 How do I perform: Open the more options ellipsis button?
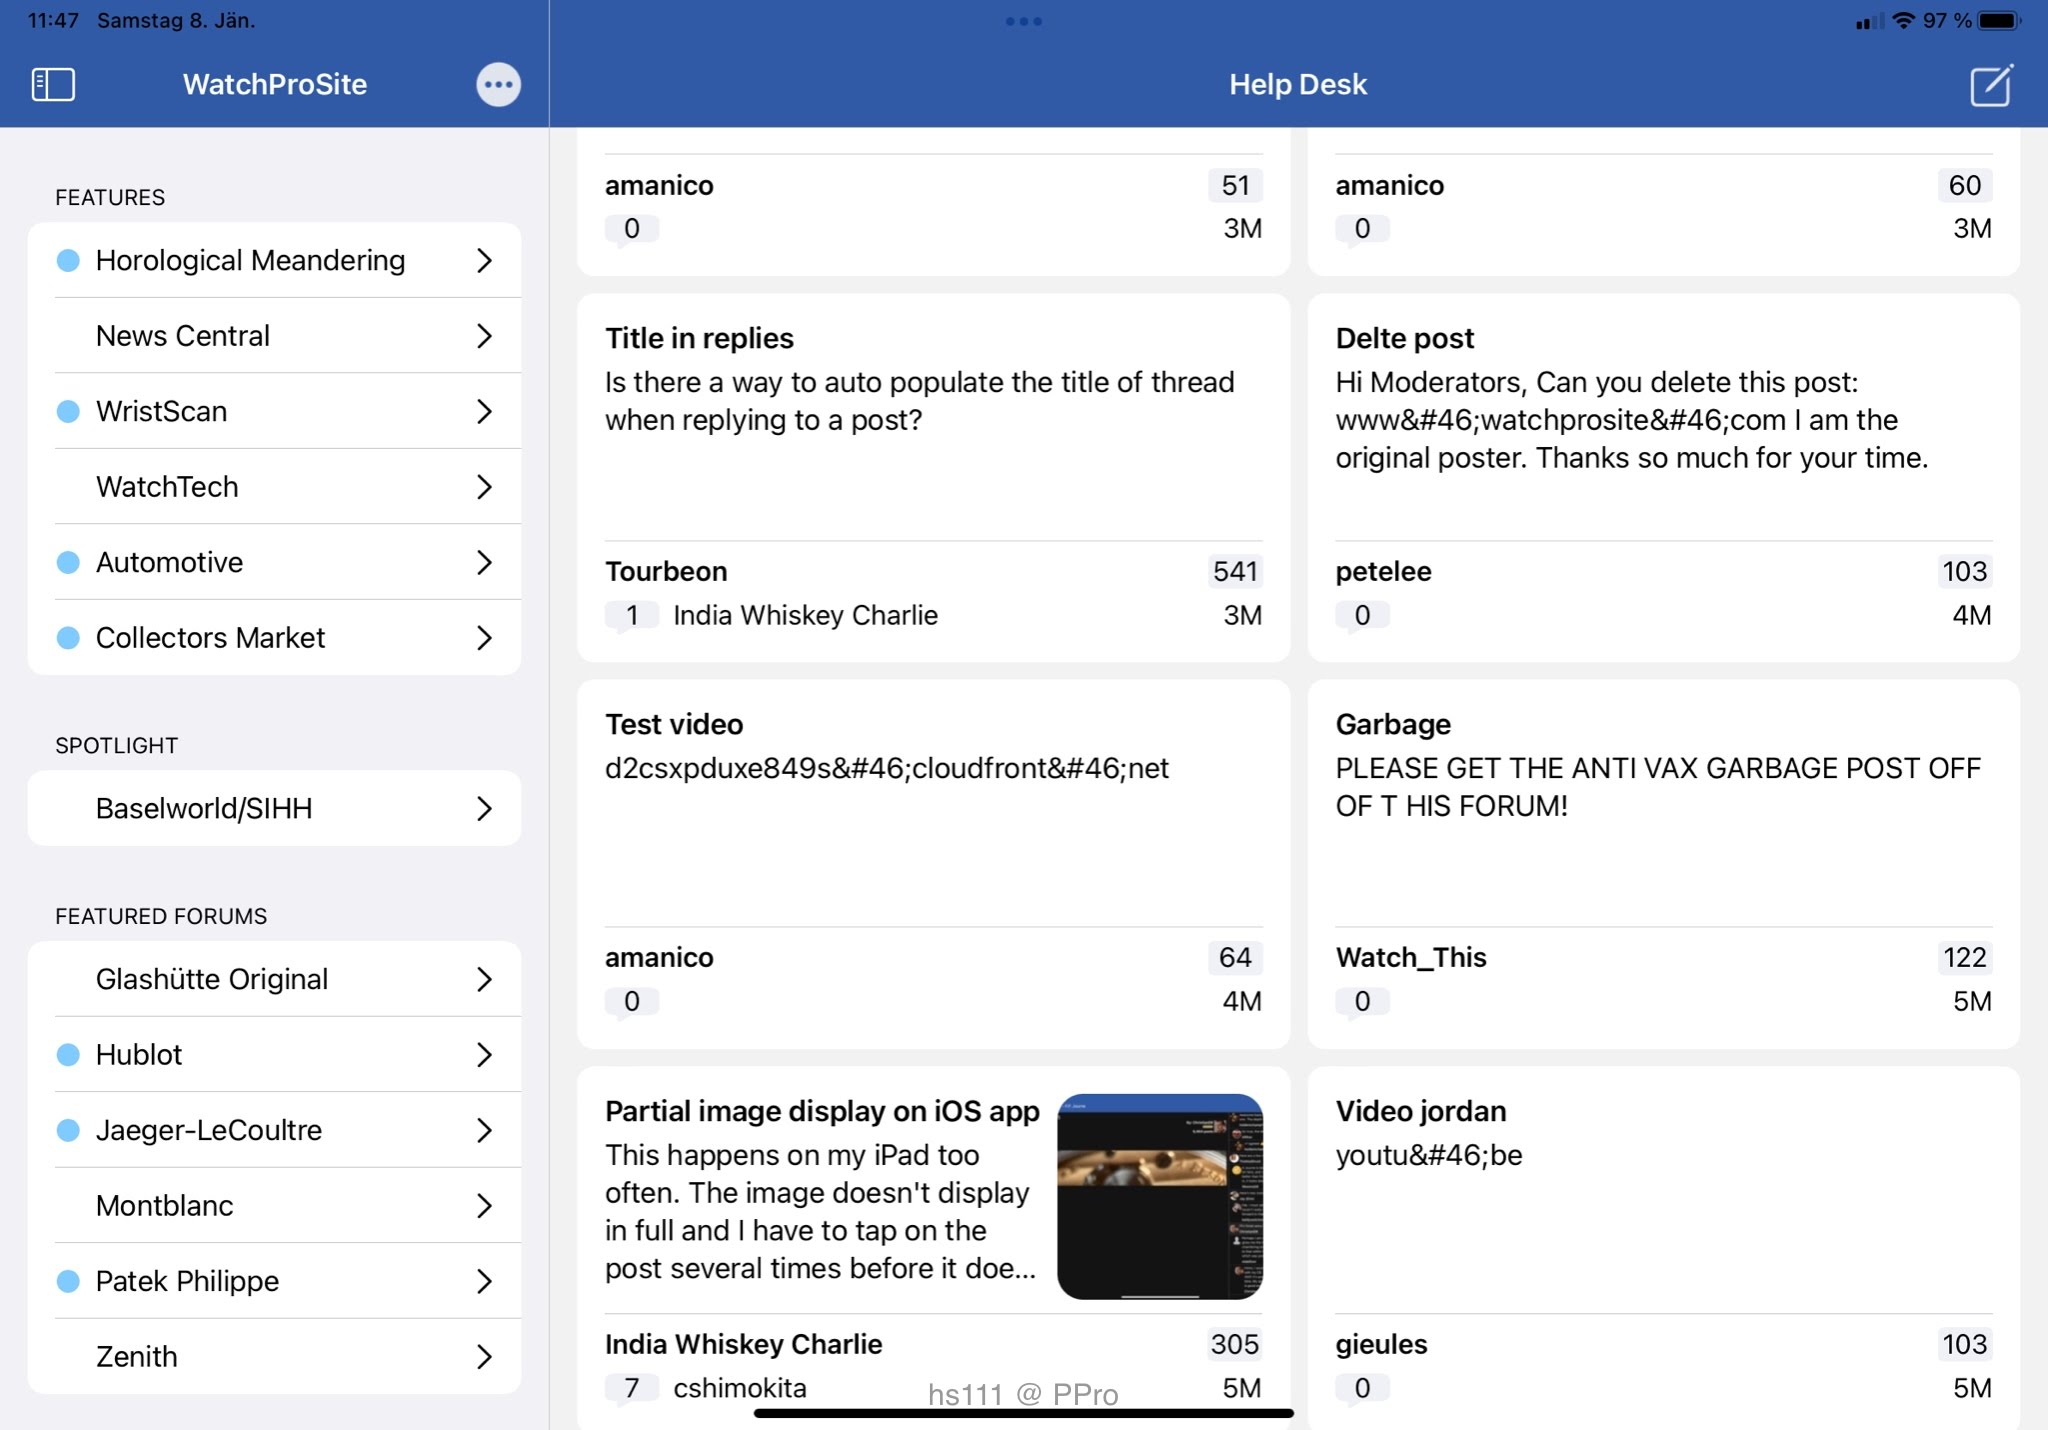(x=498, y=84)
